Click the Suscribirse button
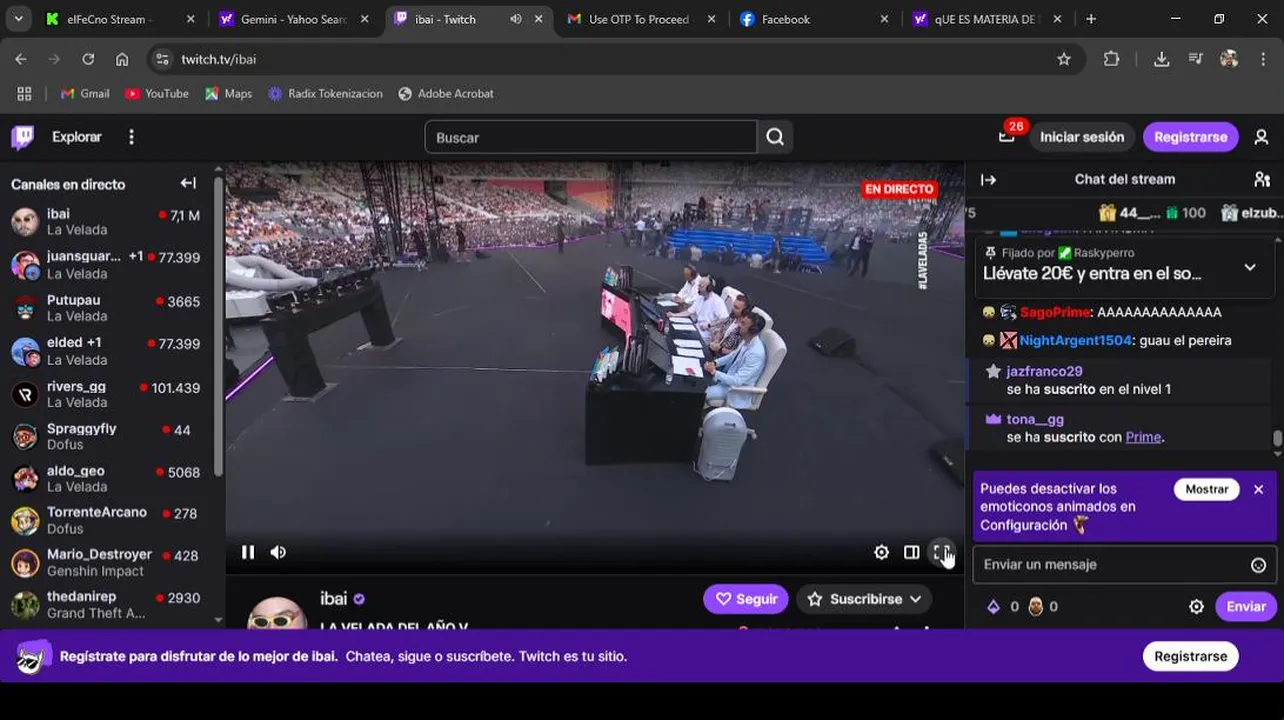This screenshot has width=1284, height=720. (x=864, y=599)
